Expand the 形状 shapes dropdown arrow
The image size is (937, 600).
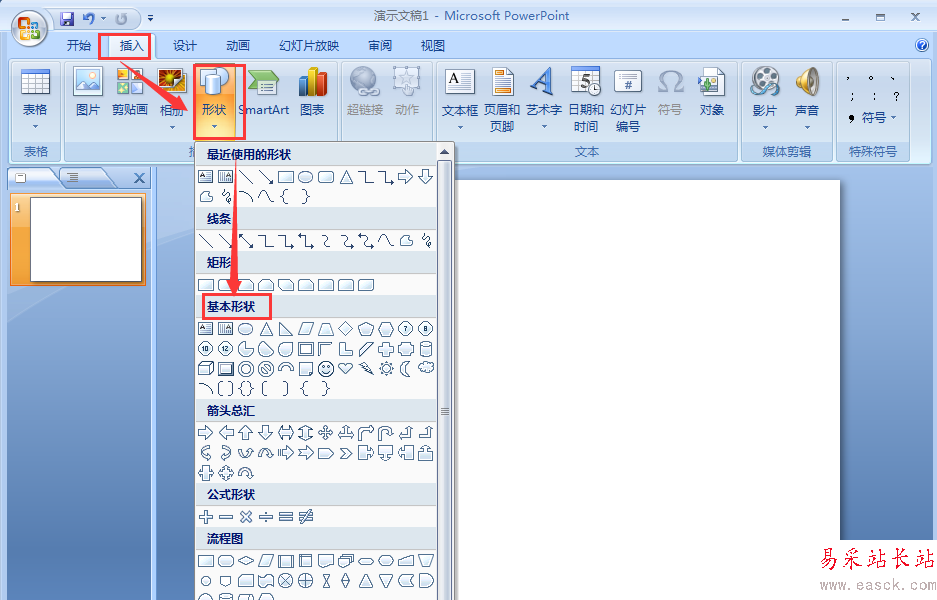(214, 127)
